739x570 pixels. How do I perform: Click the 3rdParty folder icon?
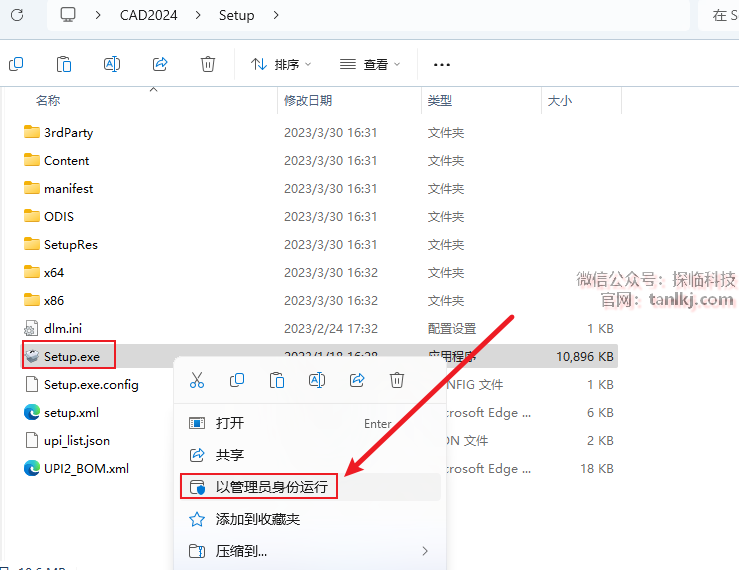point(32,132)
